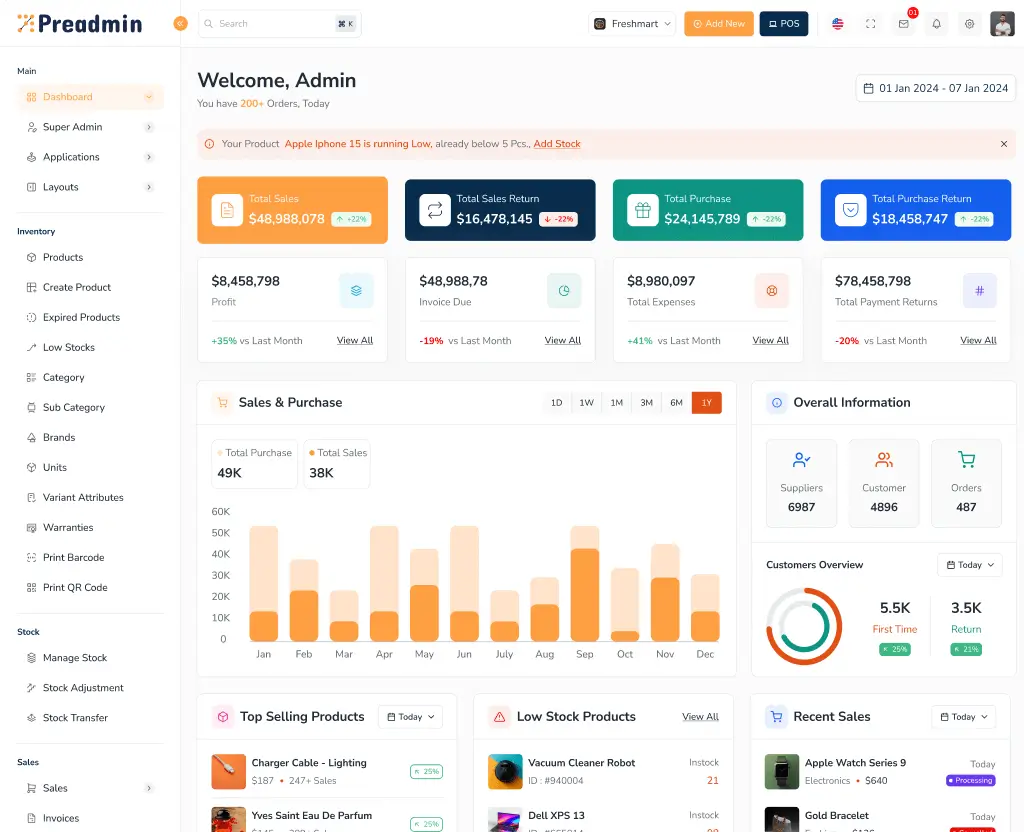This screenshot has height=832, width=1024.
Task: Click the notifications bell icon
Action: pos(936,23)
